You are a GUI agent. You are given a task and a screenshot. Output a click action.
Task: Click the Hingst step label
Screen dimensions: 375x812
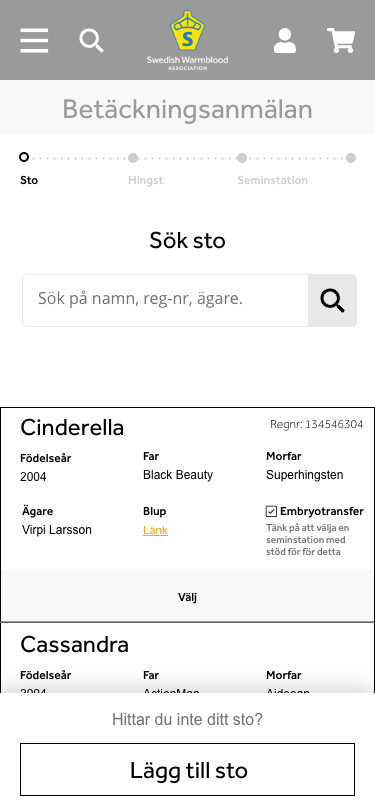(x=146, y=180)
